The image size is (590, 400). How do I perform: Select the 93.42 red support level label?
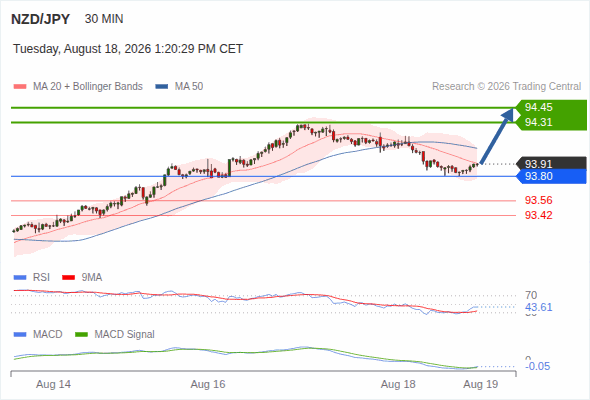(x=539, y=215)
